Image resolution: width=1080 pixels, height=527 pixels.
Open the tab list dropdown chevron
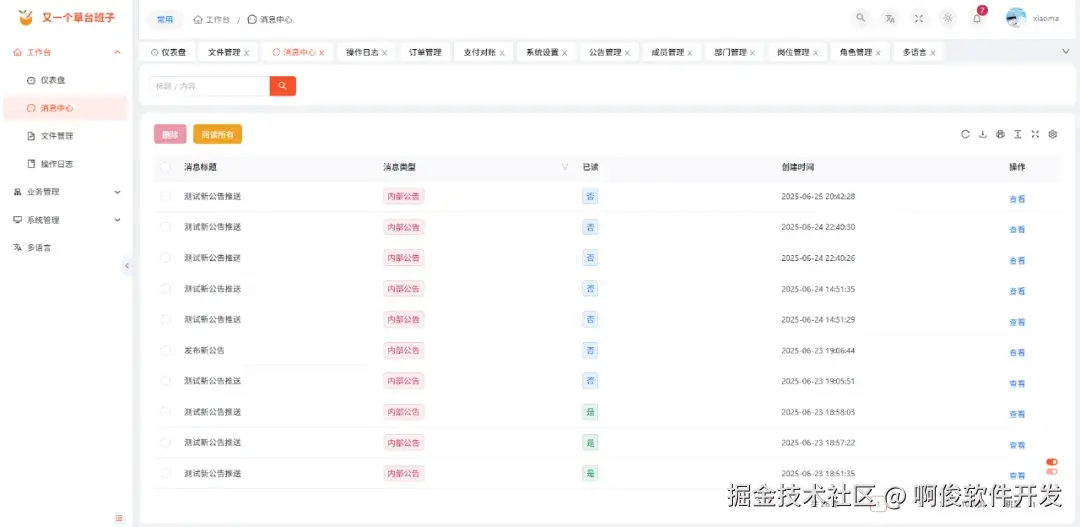point(1066,52)
